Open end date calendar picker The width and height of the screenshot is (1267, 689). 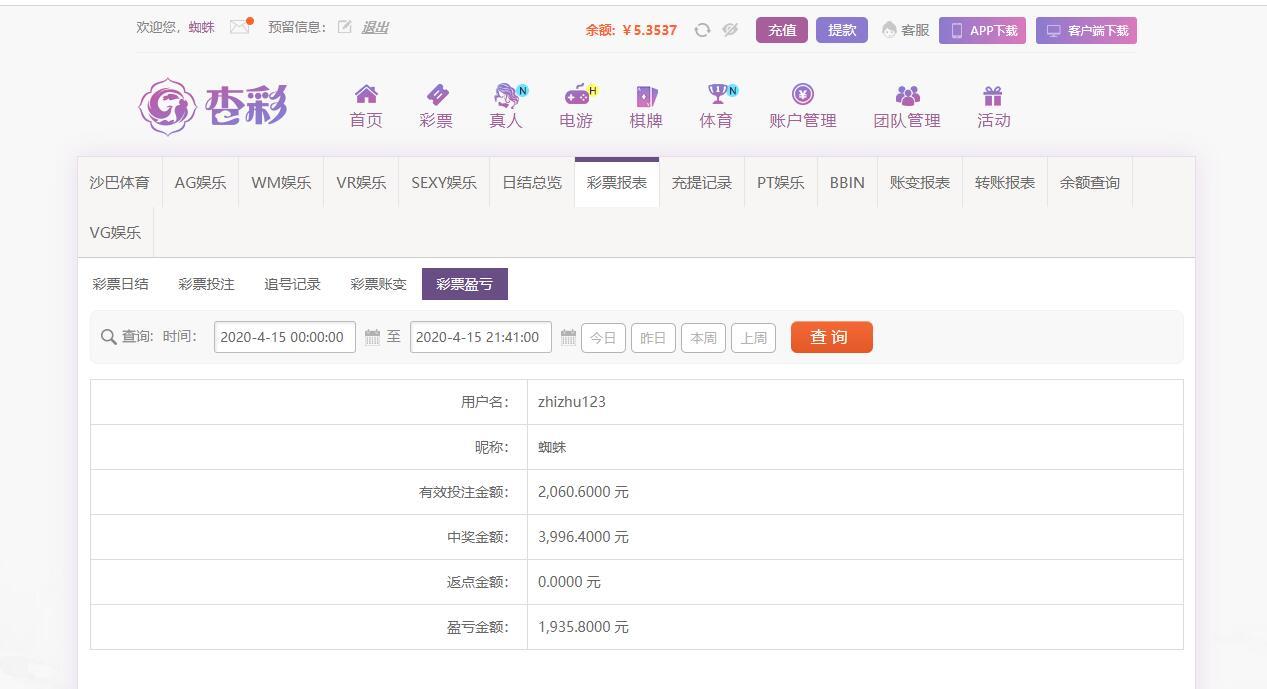pos(568,338)
